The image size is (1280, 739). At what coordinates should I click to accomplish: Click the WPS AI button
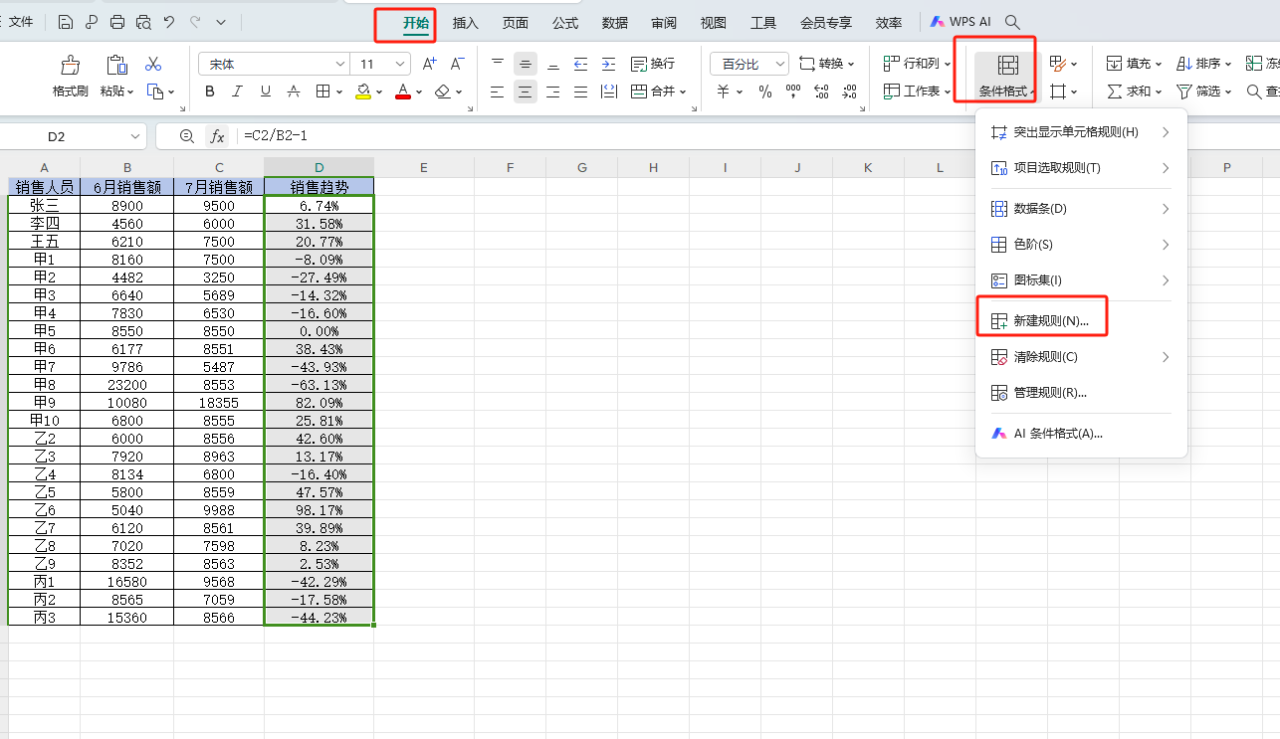pyautogui.click(x=960, y=22)
